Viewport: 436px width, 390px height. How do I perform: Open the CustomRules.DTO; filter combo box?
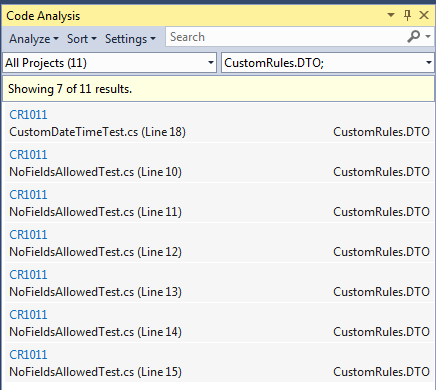pyautogui.click(x=328, y=63)
